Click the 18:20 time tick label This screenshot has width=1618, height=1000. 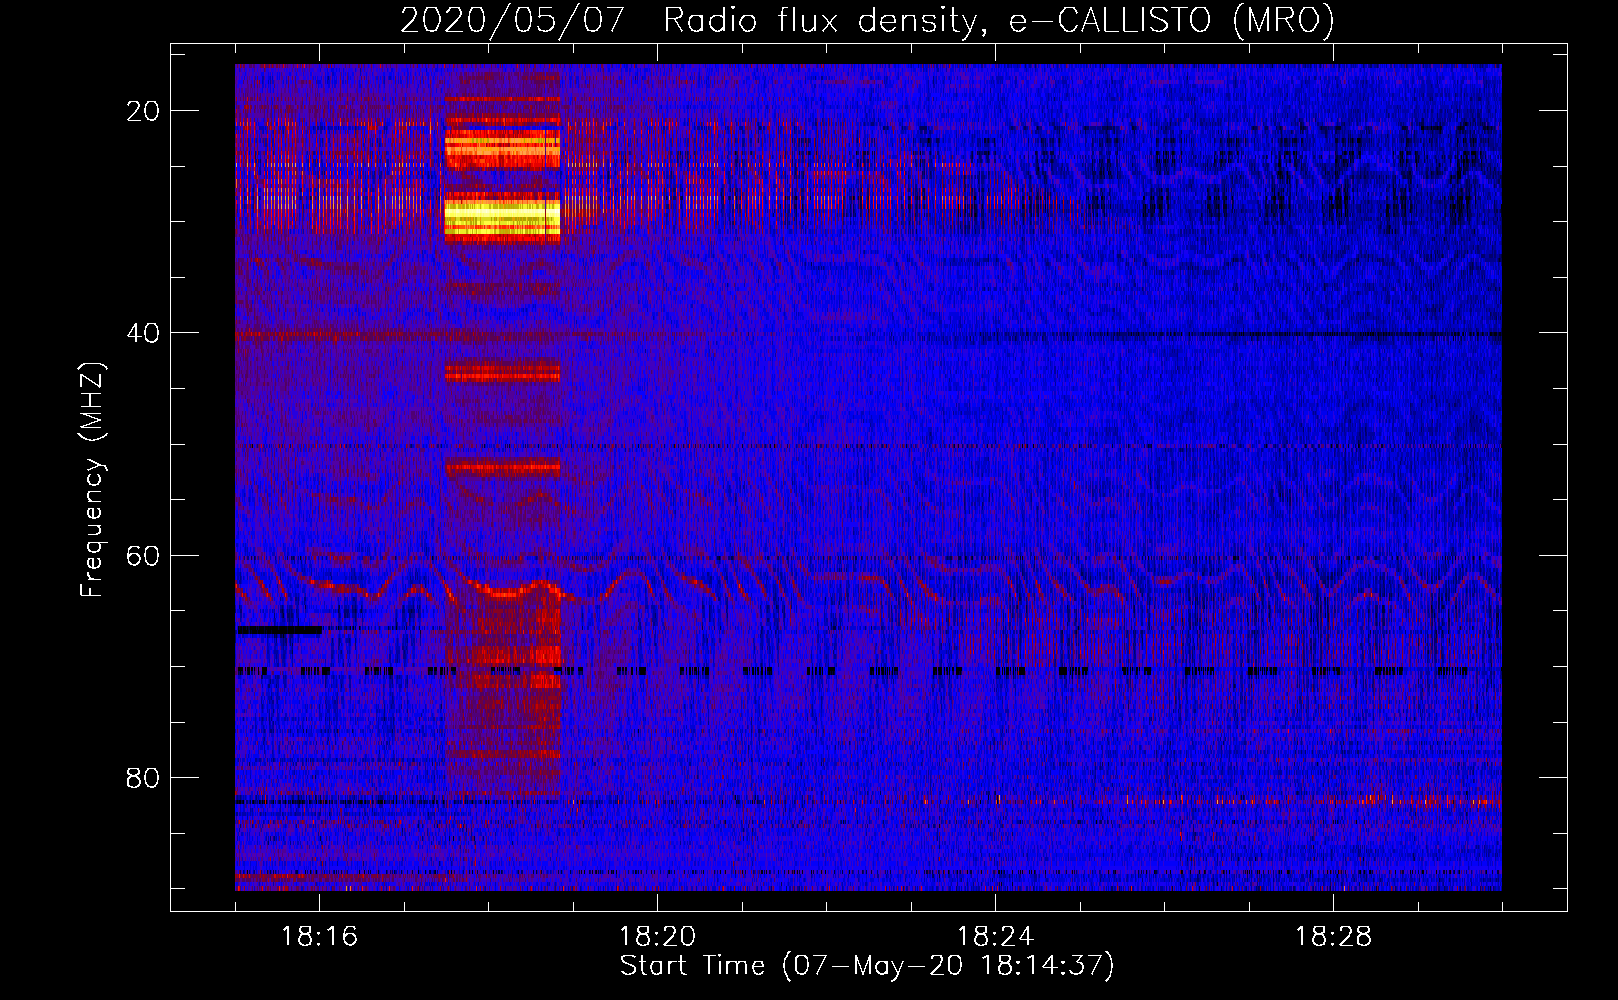point(657,937)
